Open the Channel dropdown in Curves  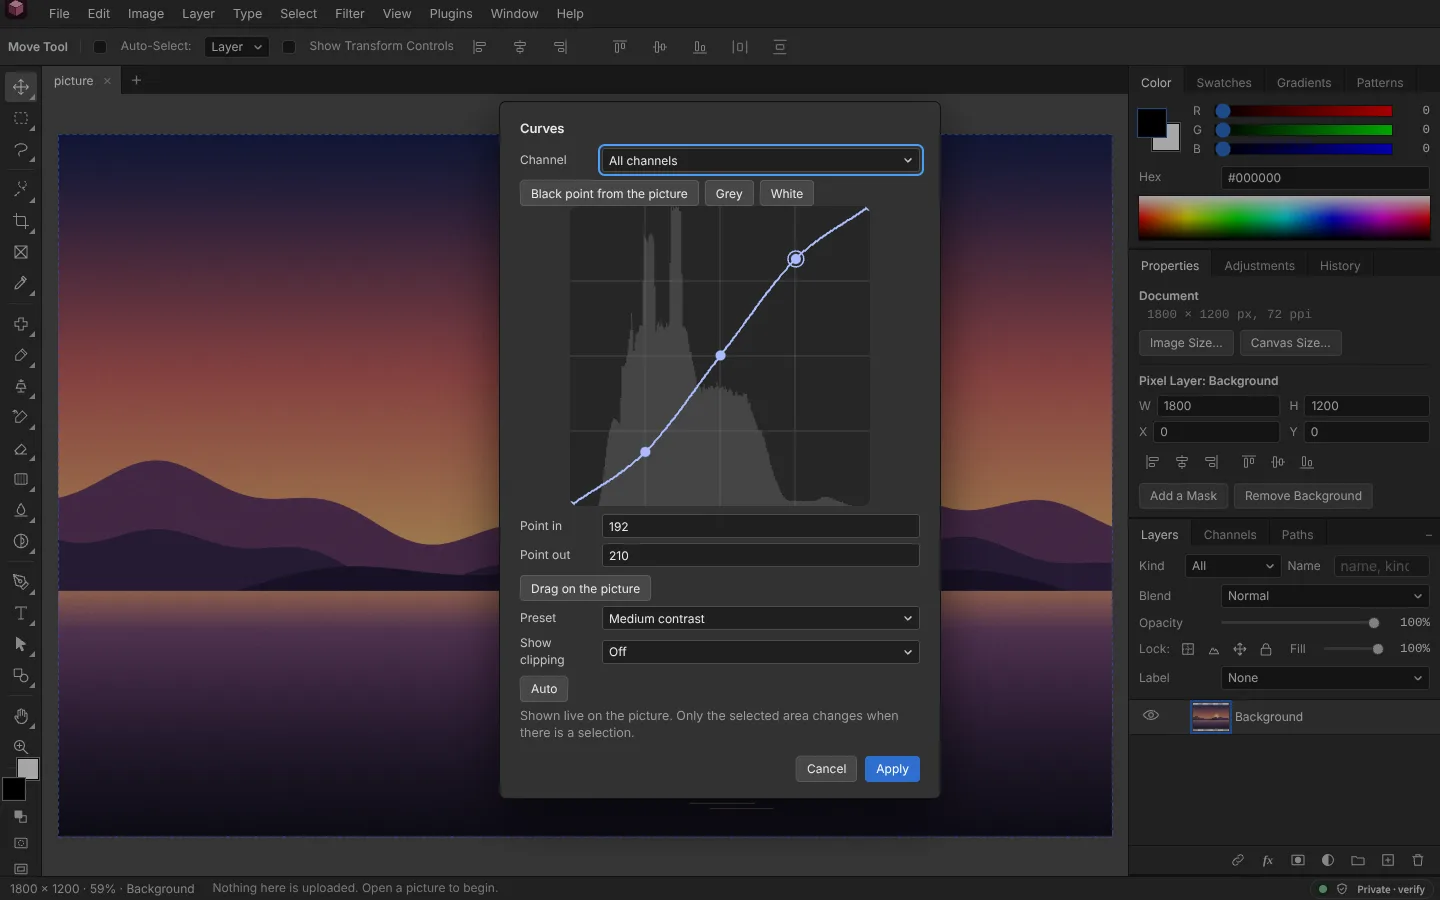tap(761, 160)
